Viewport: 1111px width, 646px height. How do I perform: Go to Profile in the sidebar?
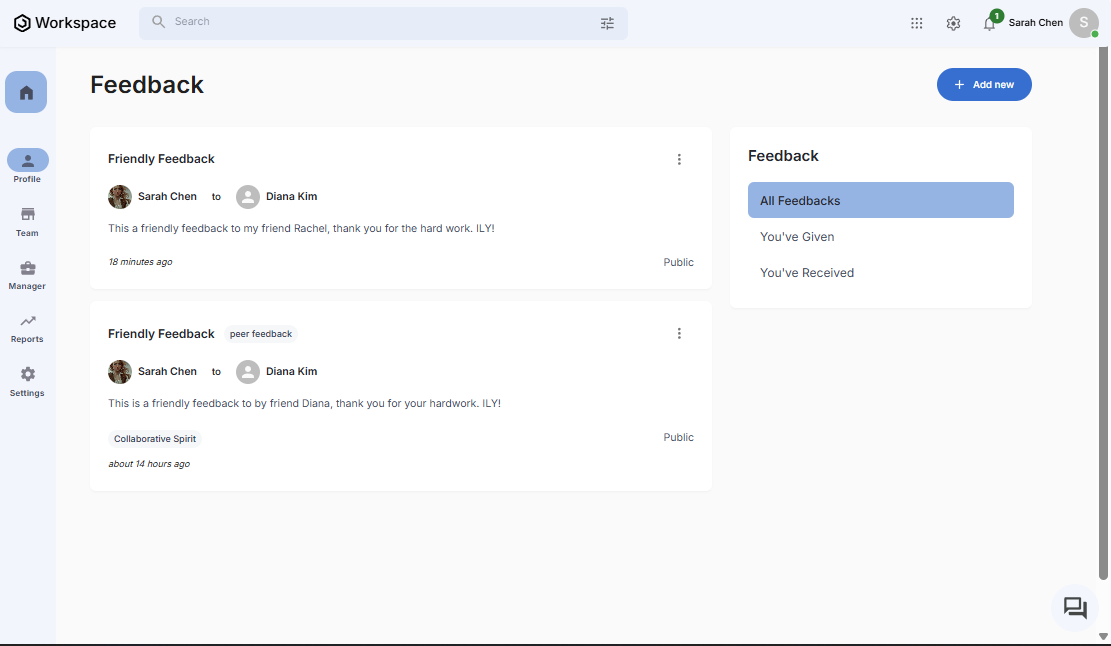[x=27, y=161]
